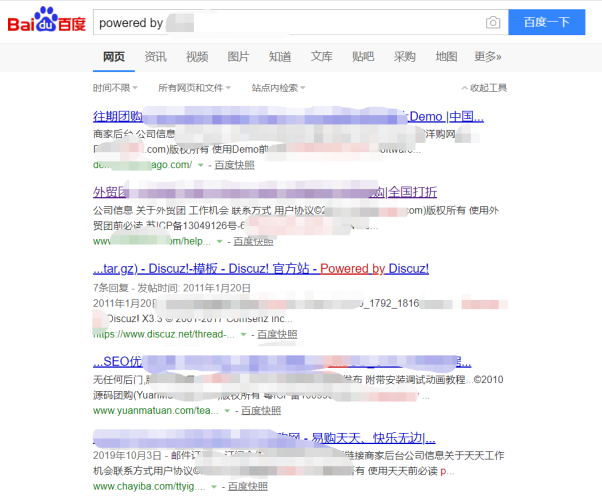This screenshot has width=602, height=497.
Task: Open the 采购 tab
Action: tap(405, 57)
